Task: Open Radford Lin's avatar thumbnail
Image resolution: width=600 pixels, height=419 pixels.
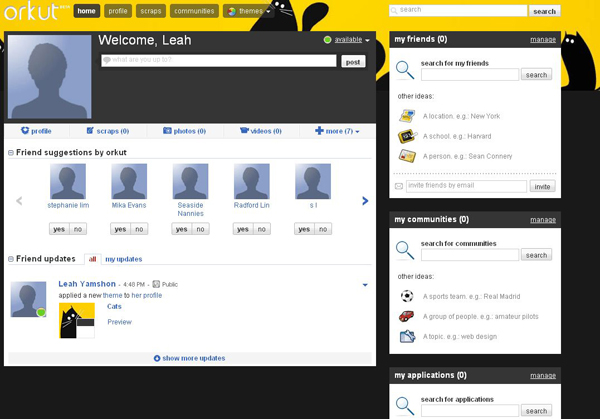Action: [x=252, y=181]
